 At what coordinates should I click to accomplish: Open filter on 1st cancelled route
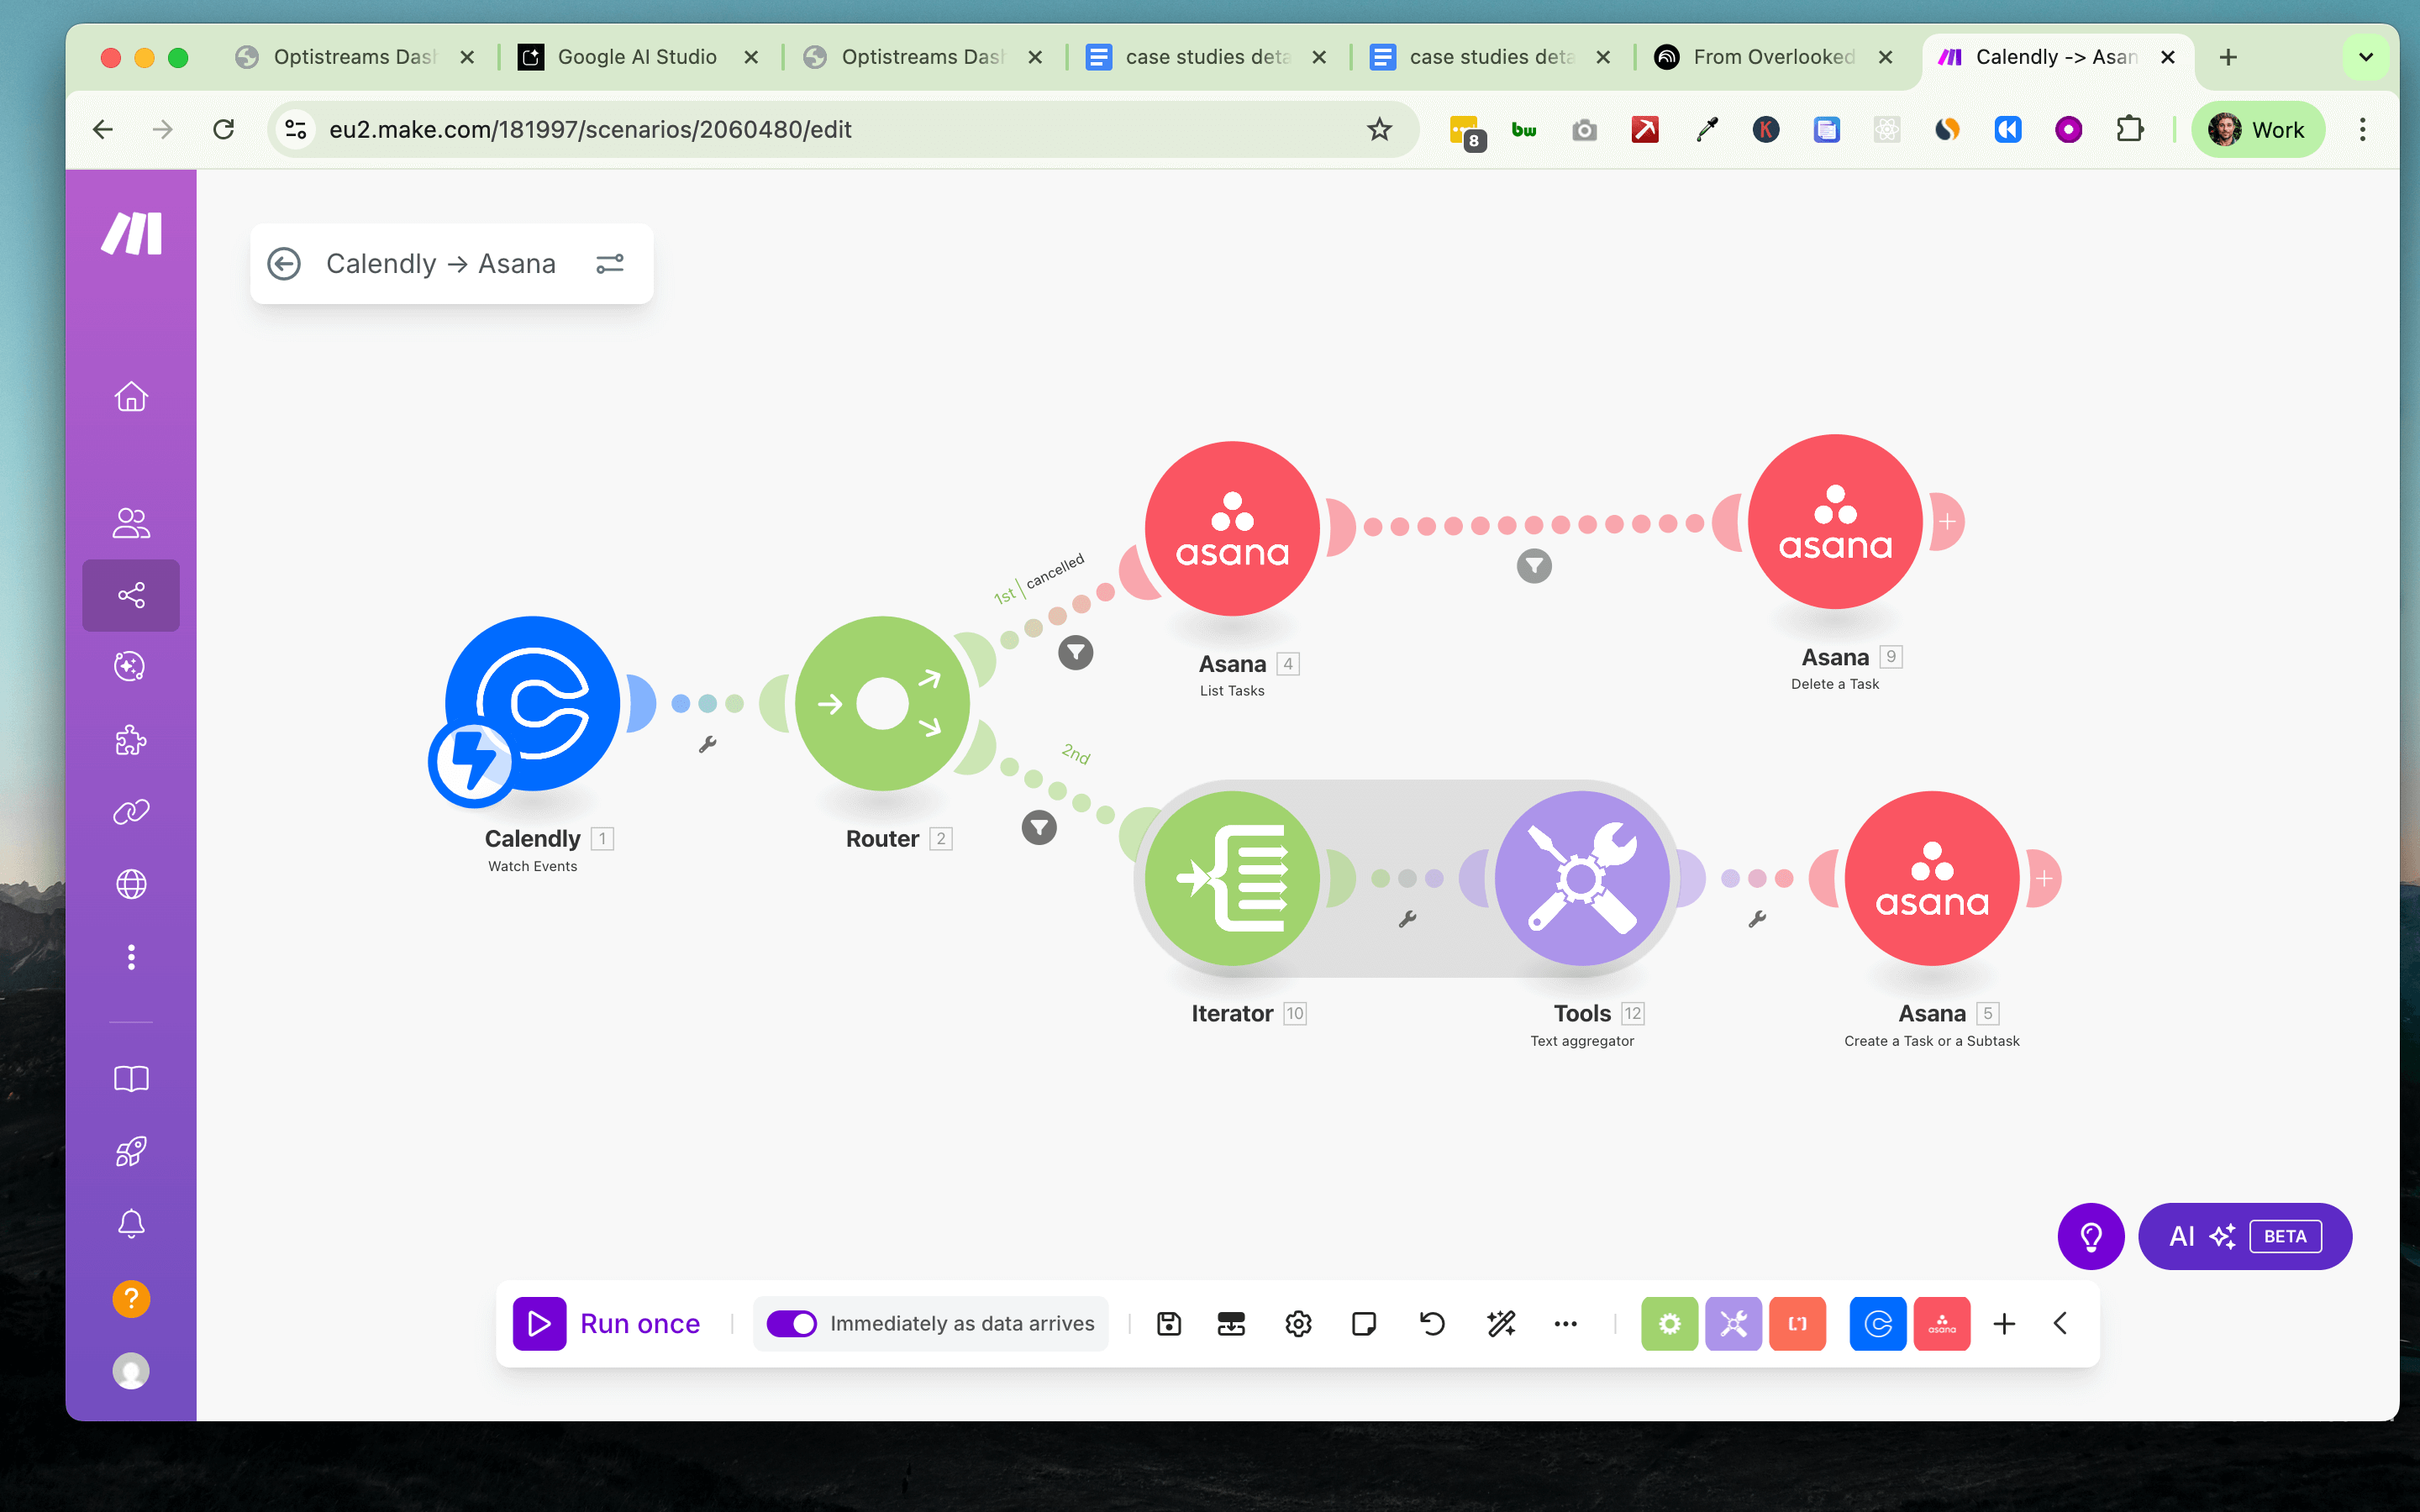coord(1076,653)
